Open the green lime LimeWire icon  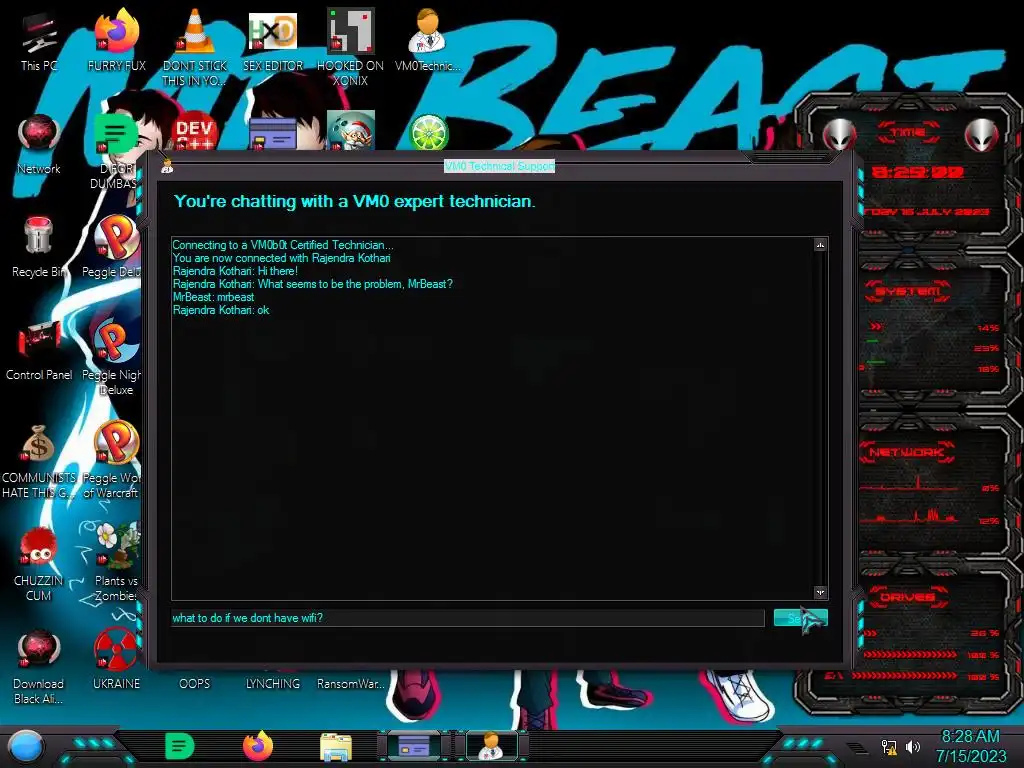click(x=428, y=133)
